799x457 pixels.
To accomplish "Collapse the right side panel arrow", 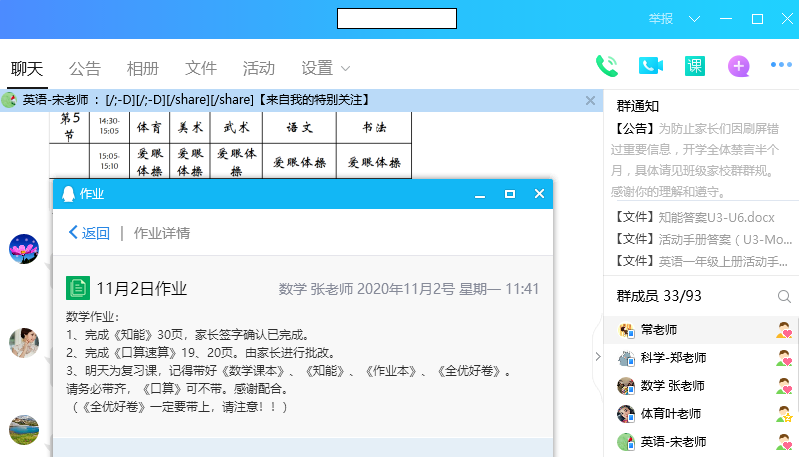I will click(x=598, y=356).
